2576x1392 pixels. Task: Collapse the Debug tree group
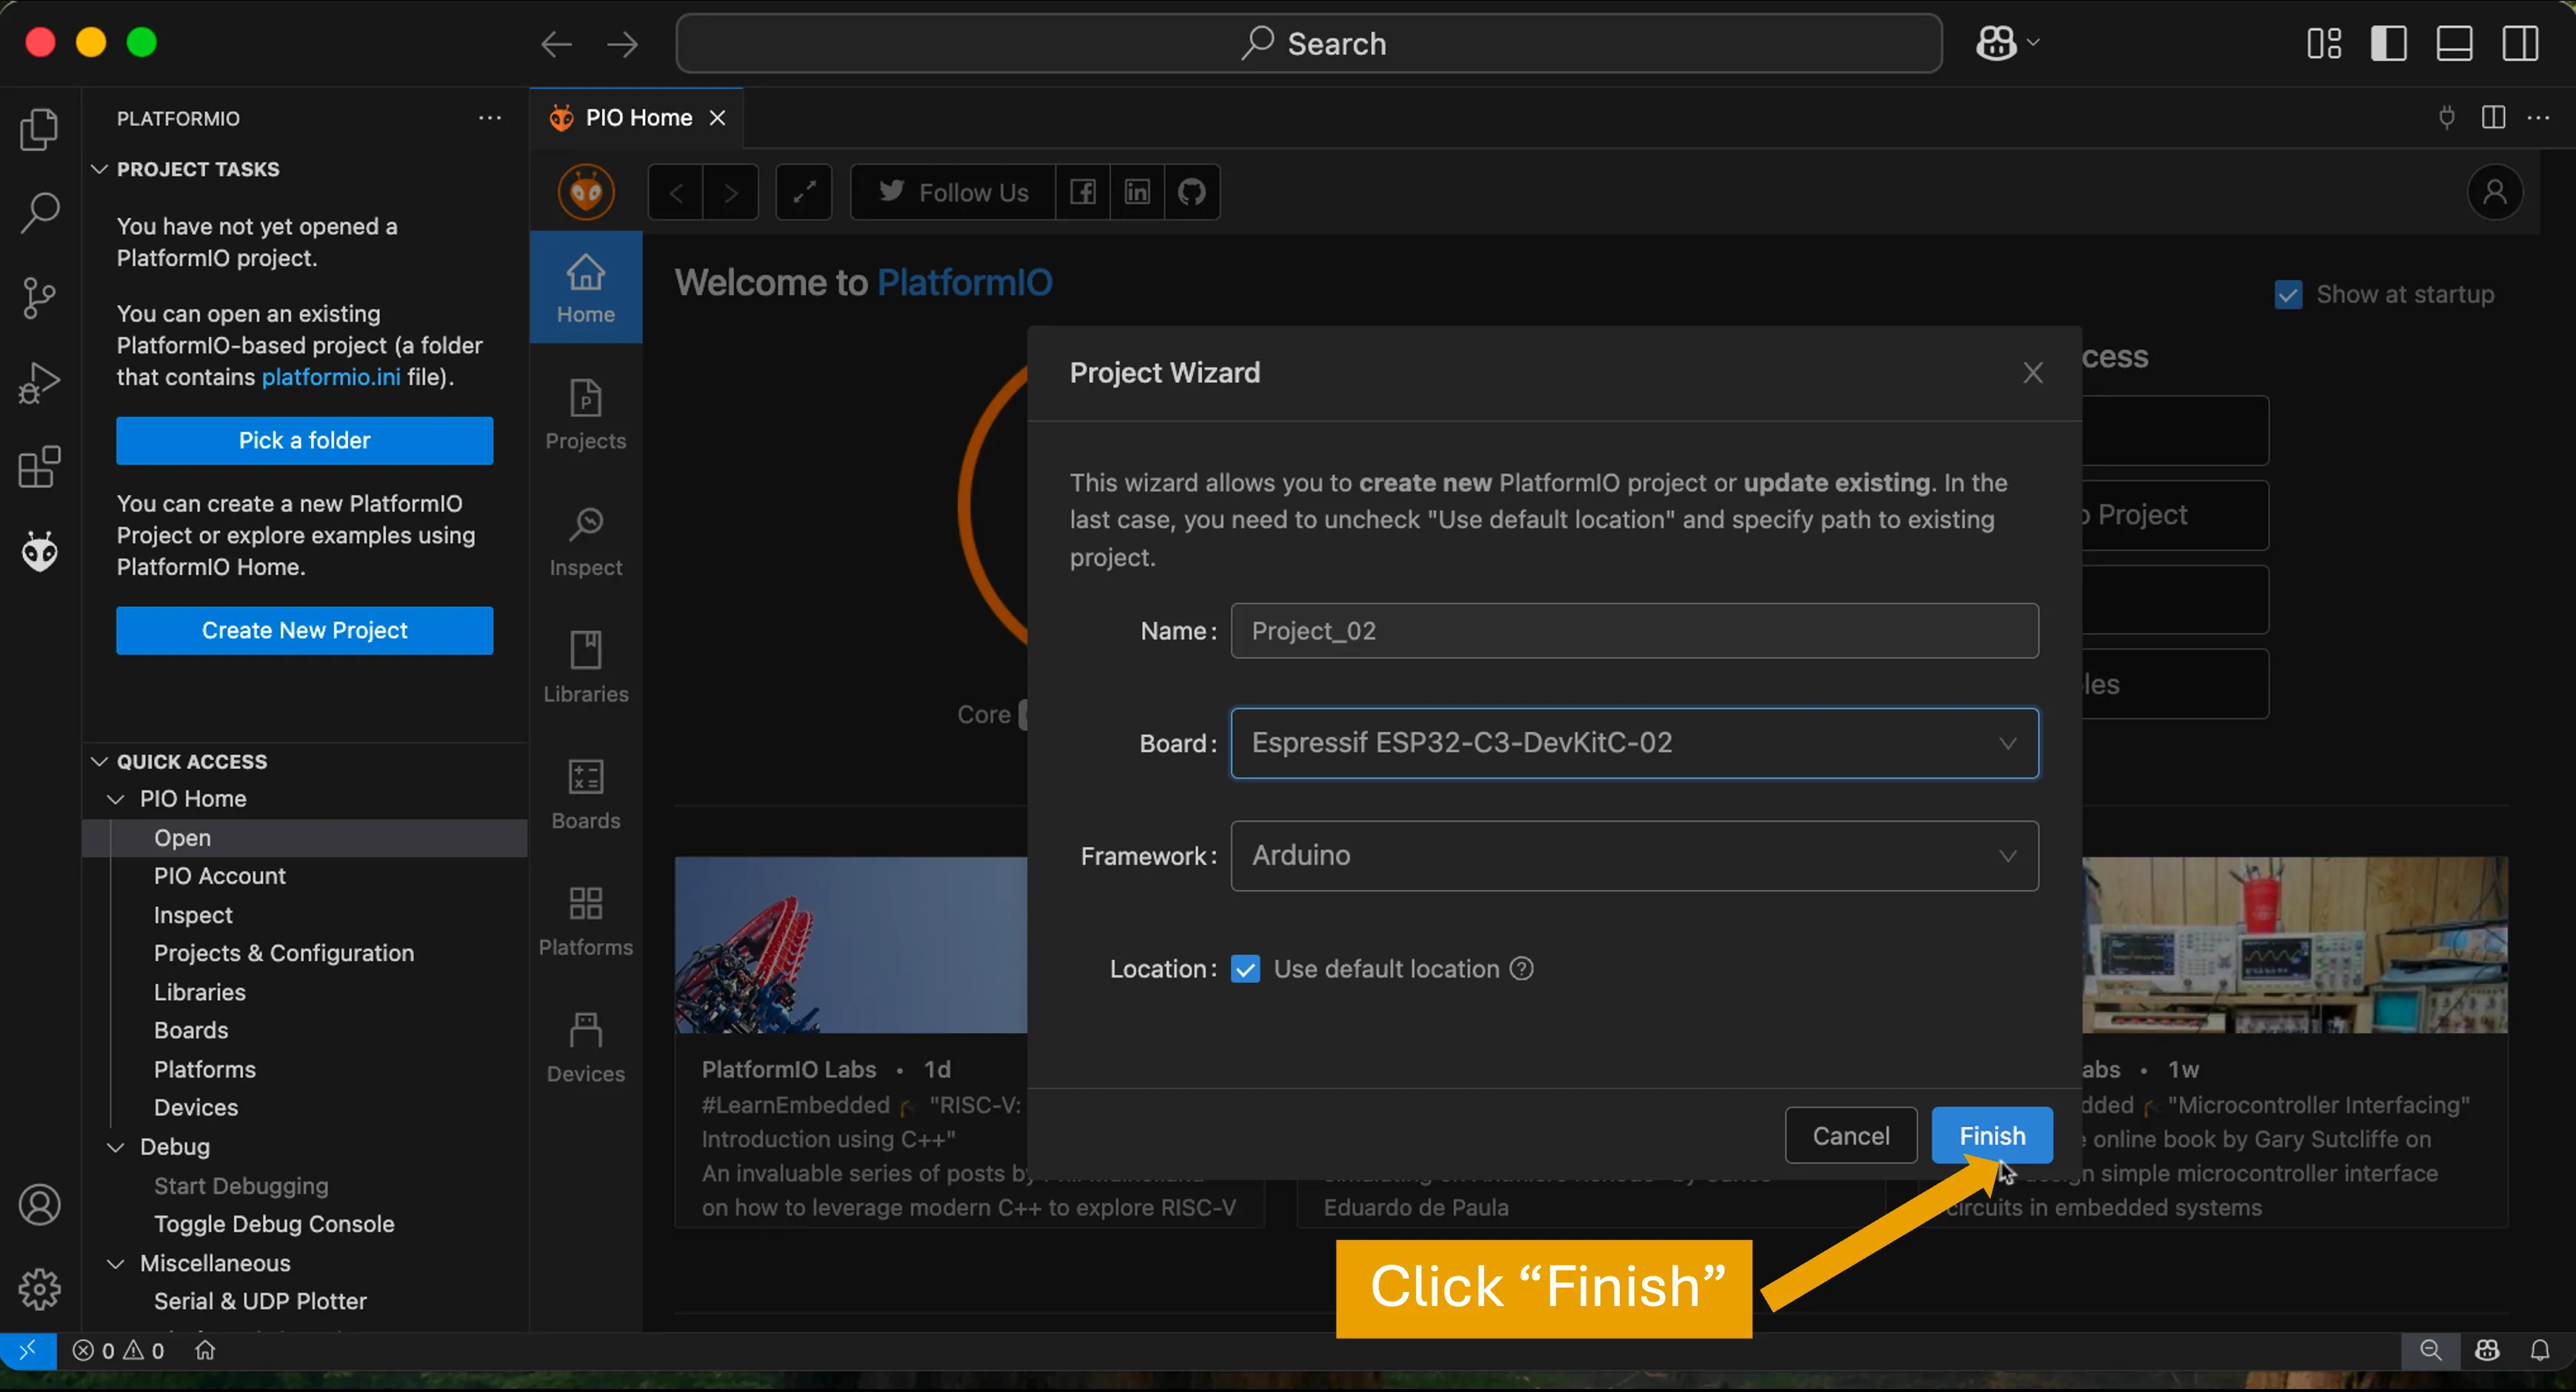coord(116,1147)
